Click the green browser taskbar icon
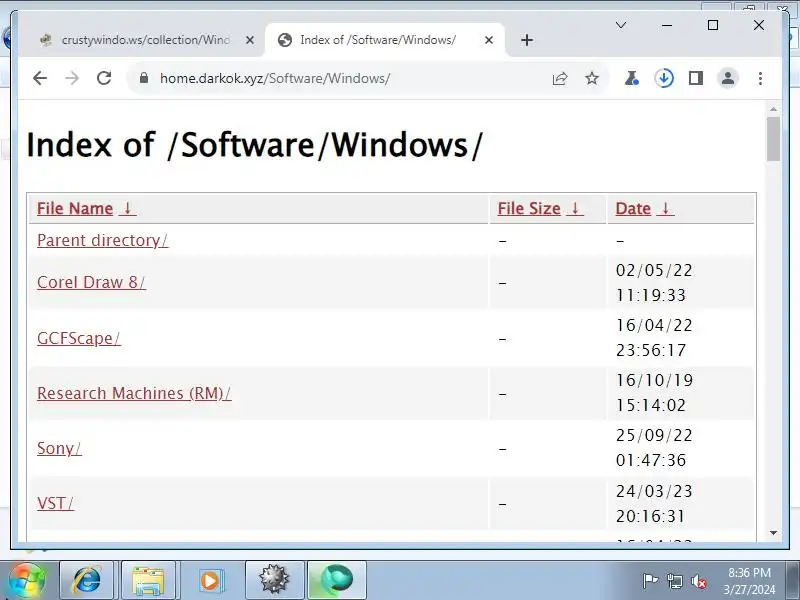800x600 pixels. [x=337, y=580]
